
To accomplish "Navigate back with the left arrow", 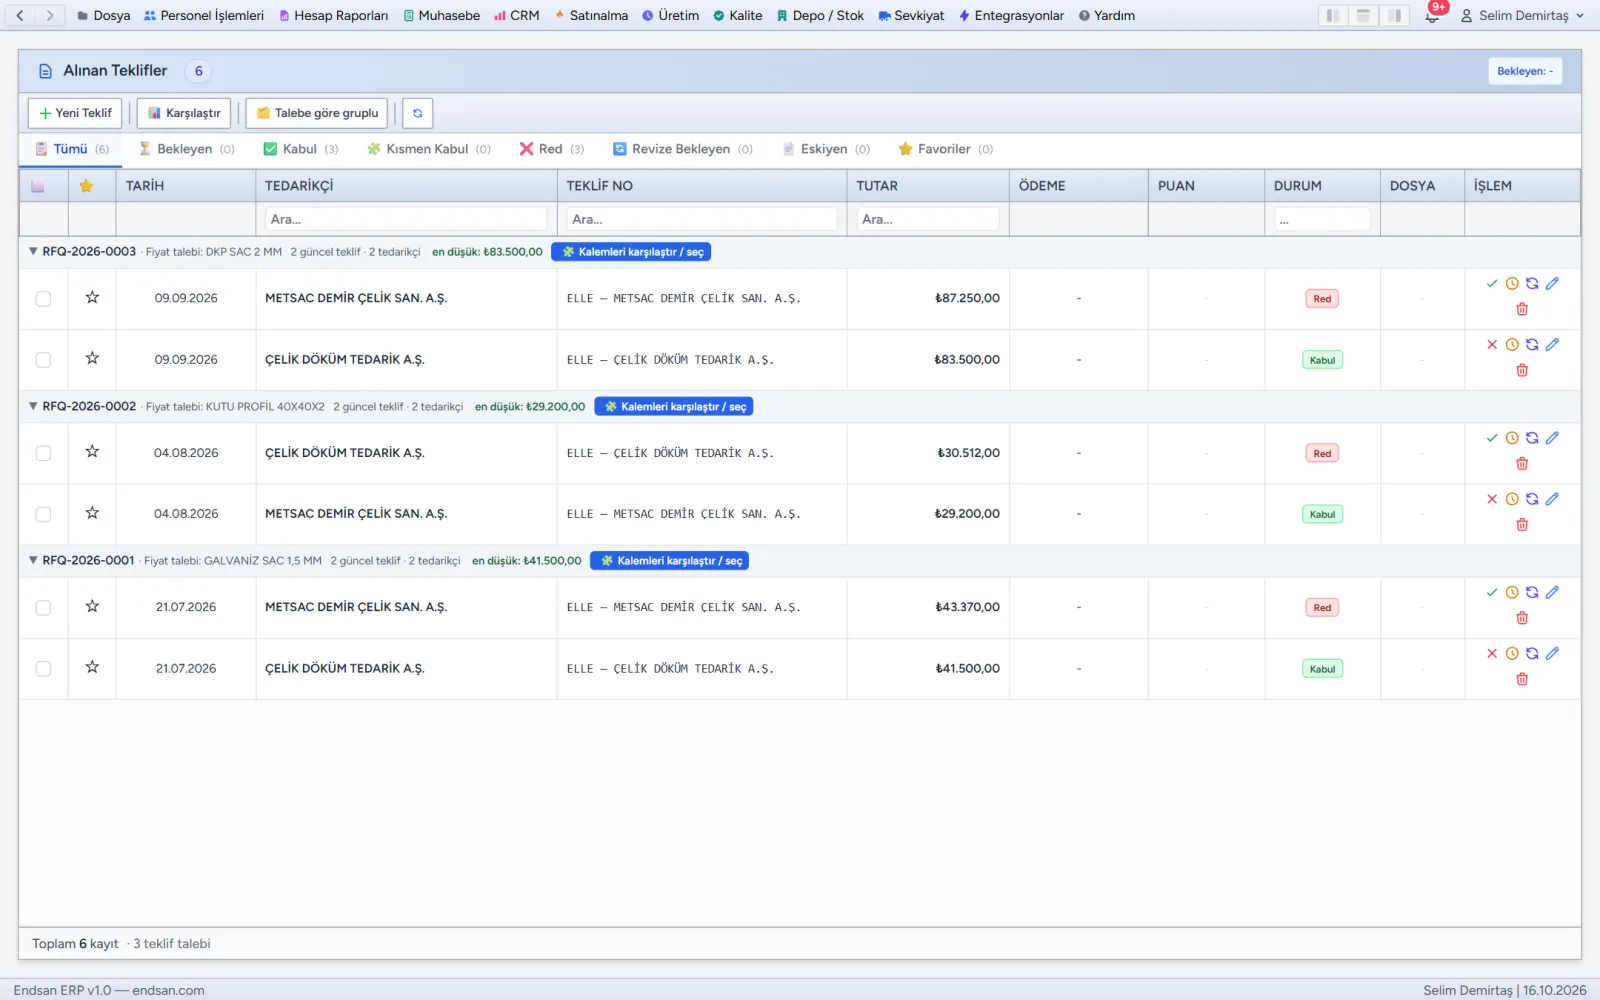I will tap(20, 15).
